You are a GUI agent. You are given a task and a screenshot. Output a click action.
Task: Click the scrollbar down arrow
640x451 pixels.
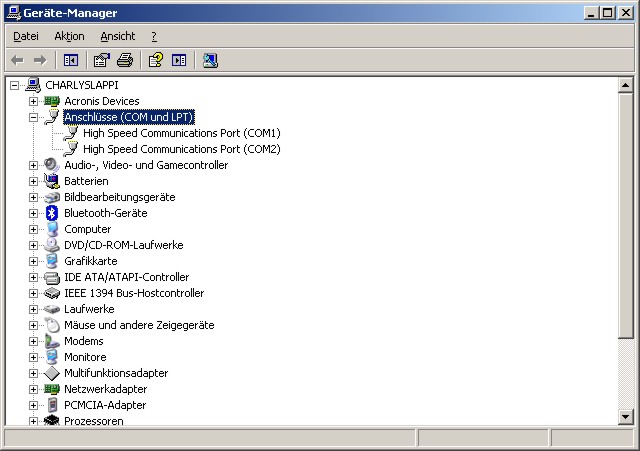tap(625, 417)
